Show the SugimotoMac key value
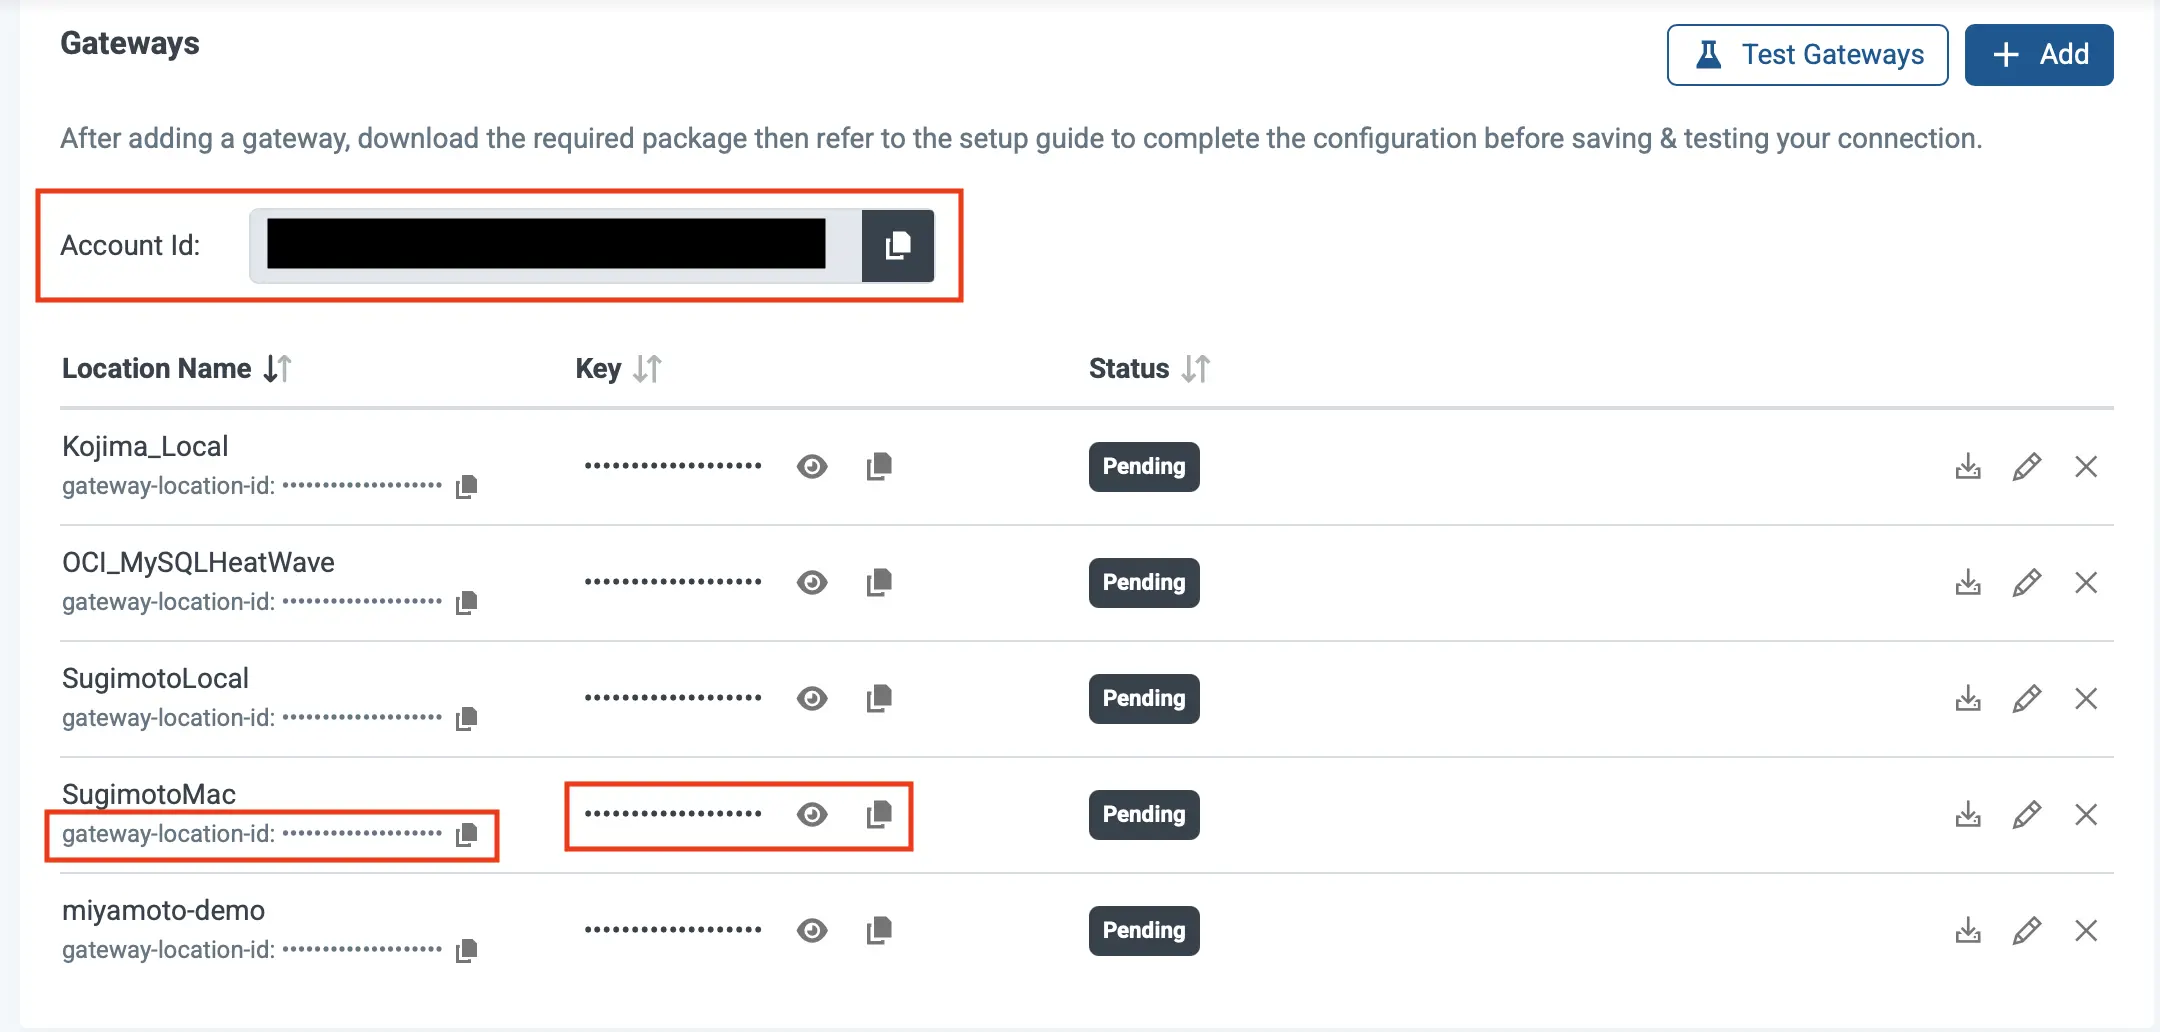2160x1032 pixels. (x=812, y=815)
